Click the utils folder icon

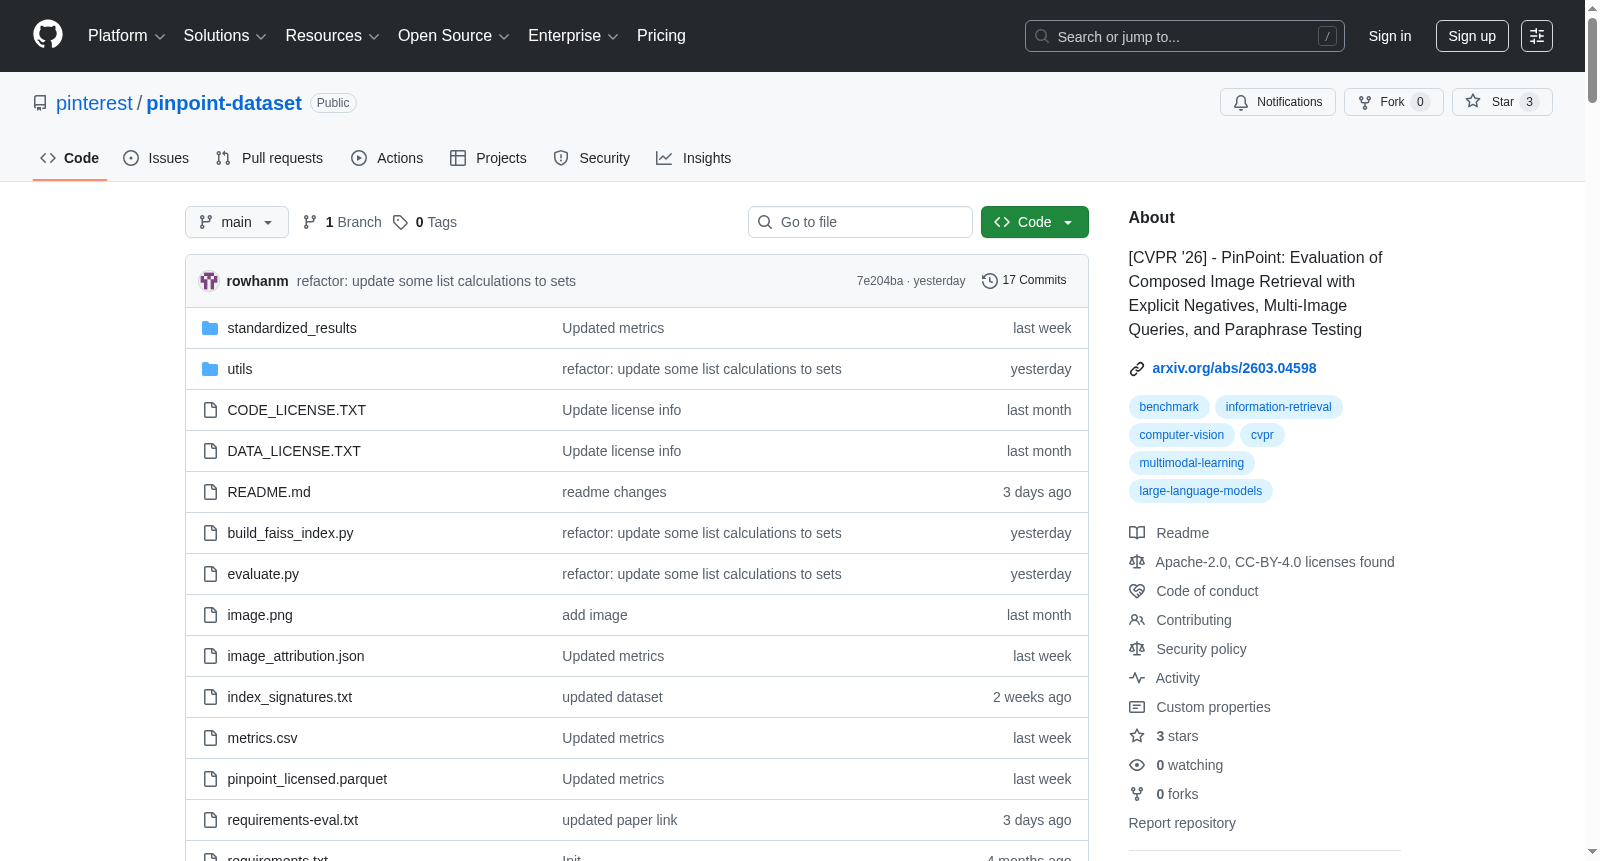coord(210,369)
